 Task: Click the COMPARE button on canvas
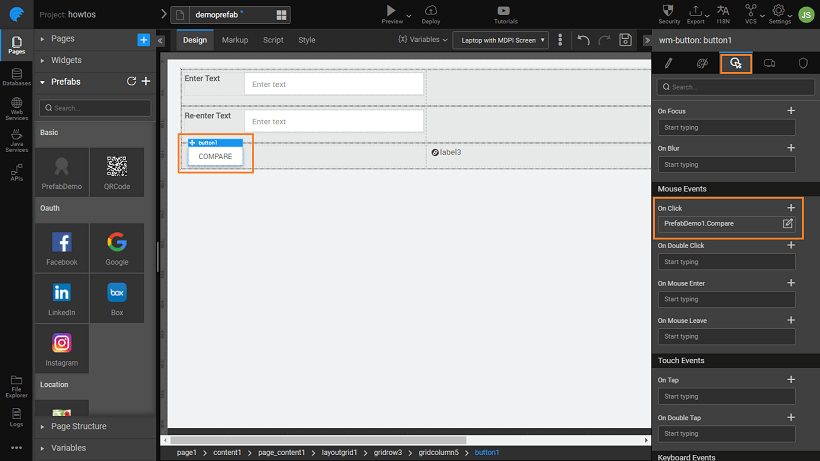215,157
